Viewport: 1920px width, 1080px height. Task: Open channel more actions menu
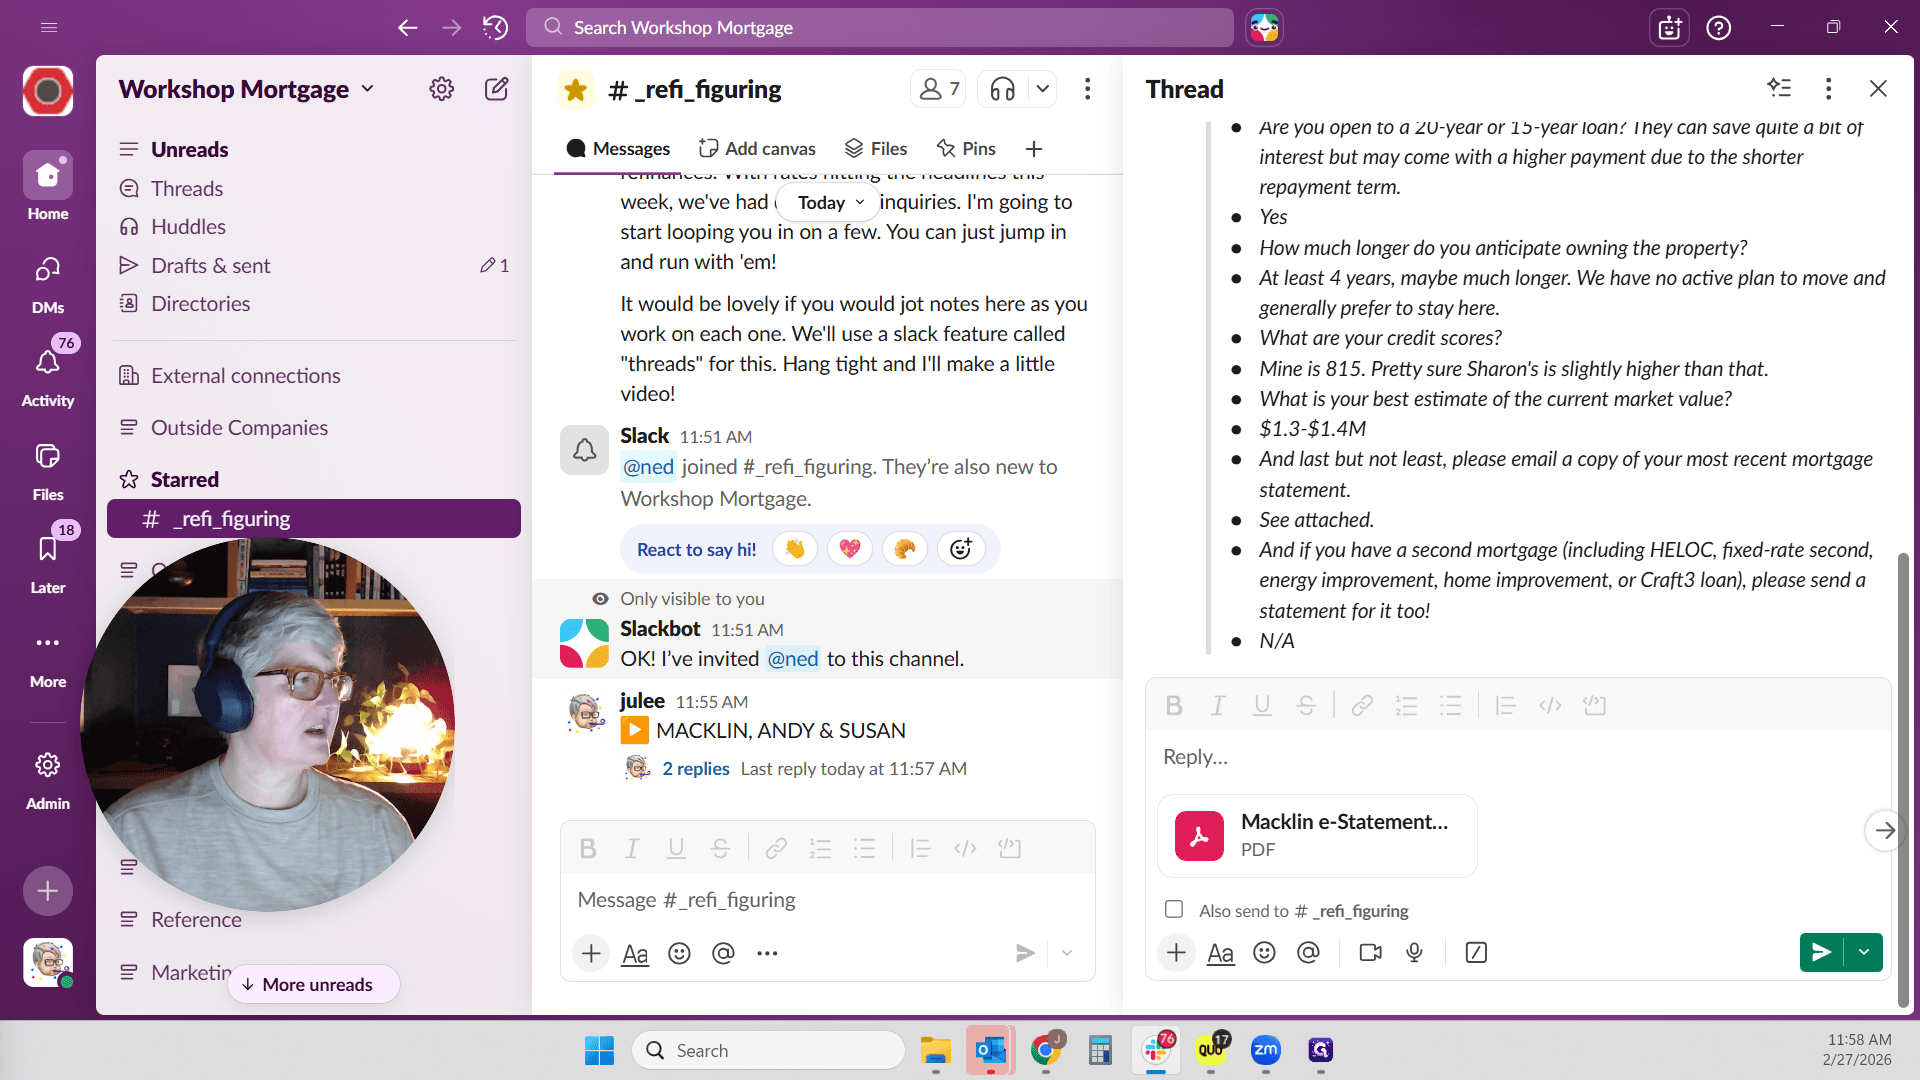tap(1087, 89)
